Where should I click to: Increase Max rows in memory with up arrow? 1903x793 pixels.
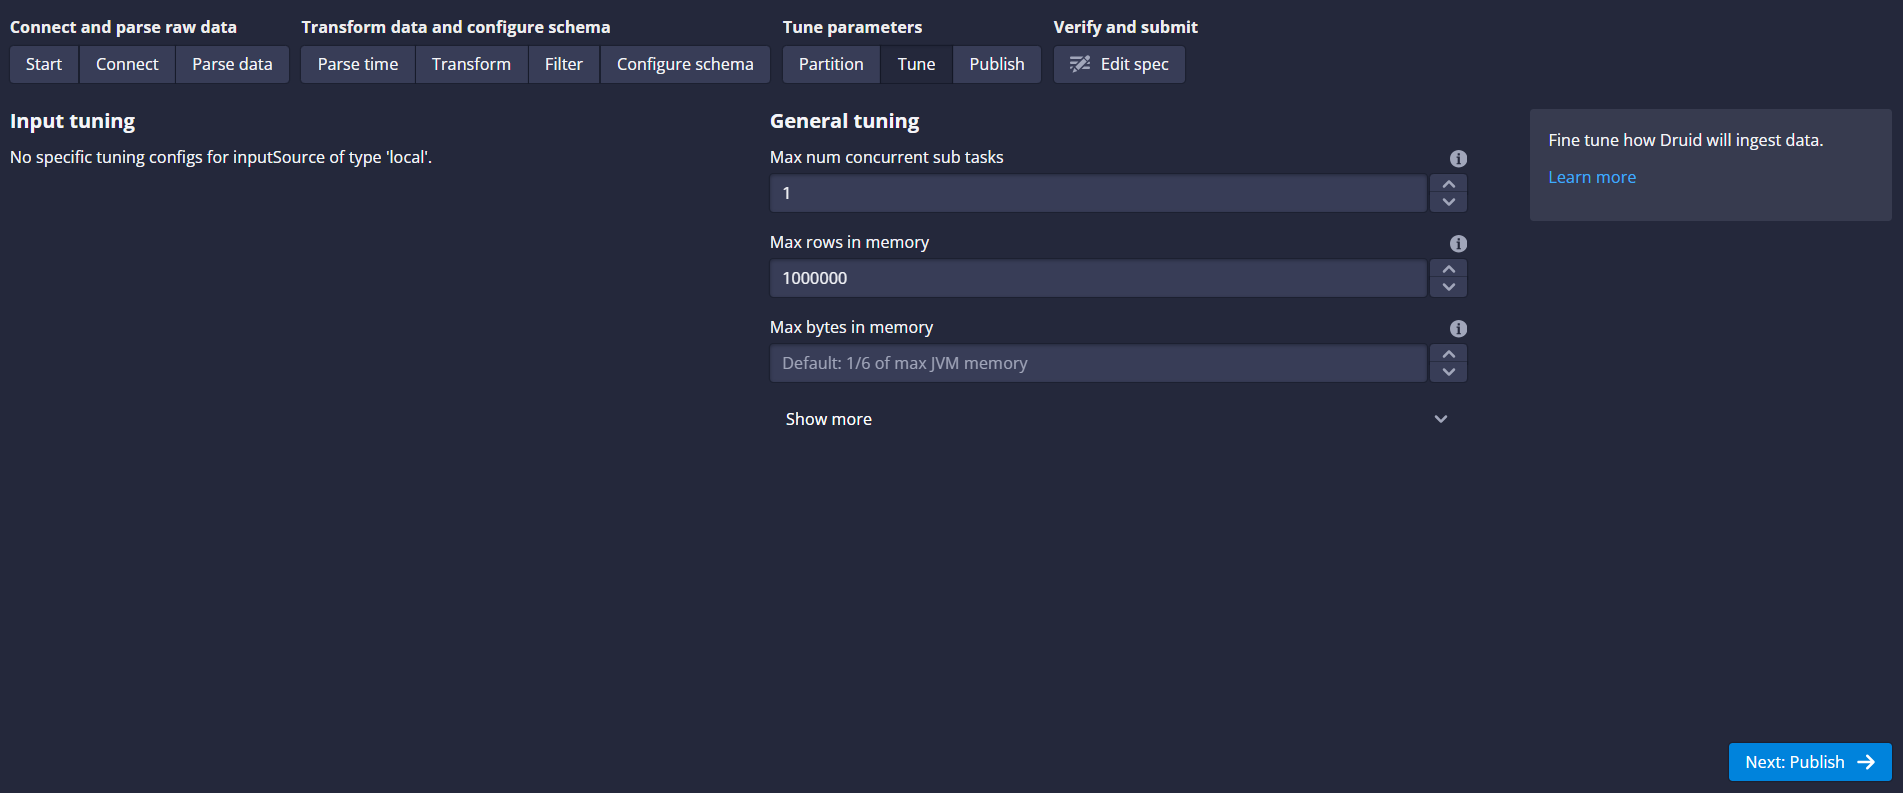tap(1448, 269)
